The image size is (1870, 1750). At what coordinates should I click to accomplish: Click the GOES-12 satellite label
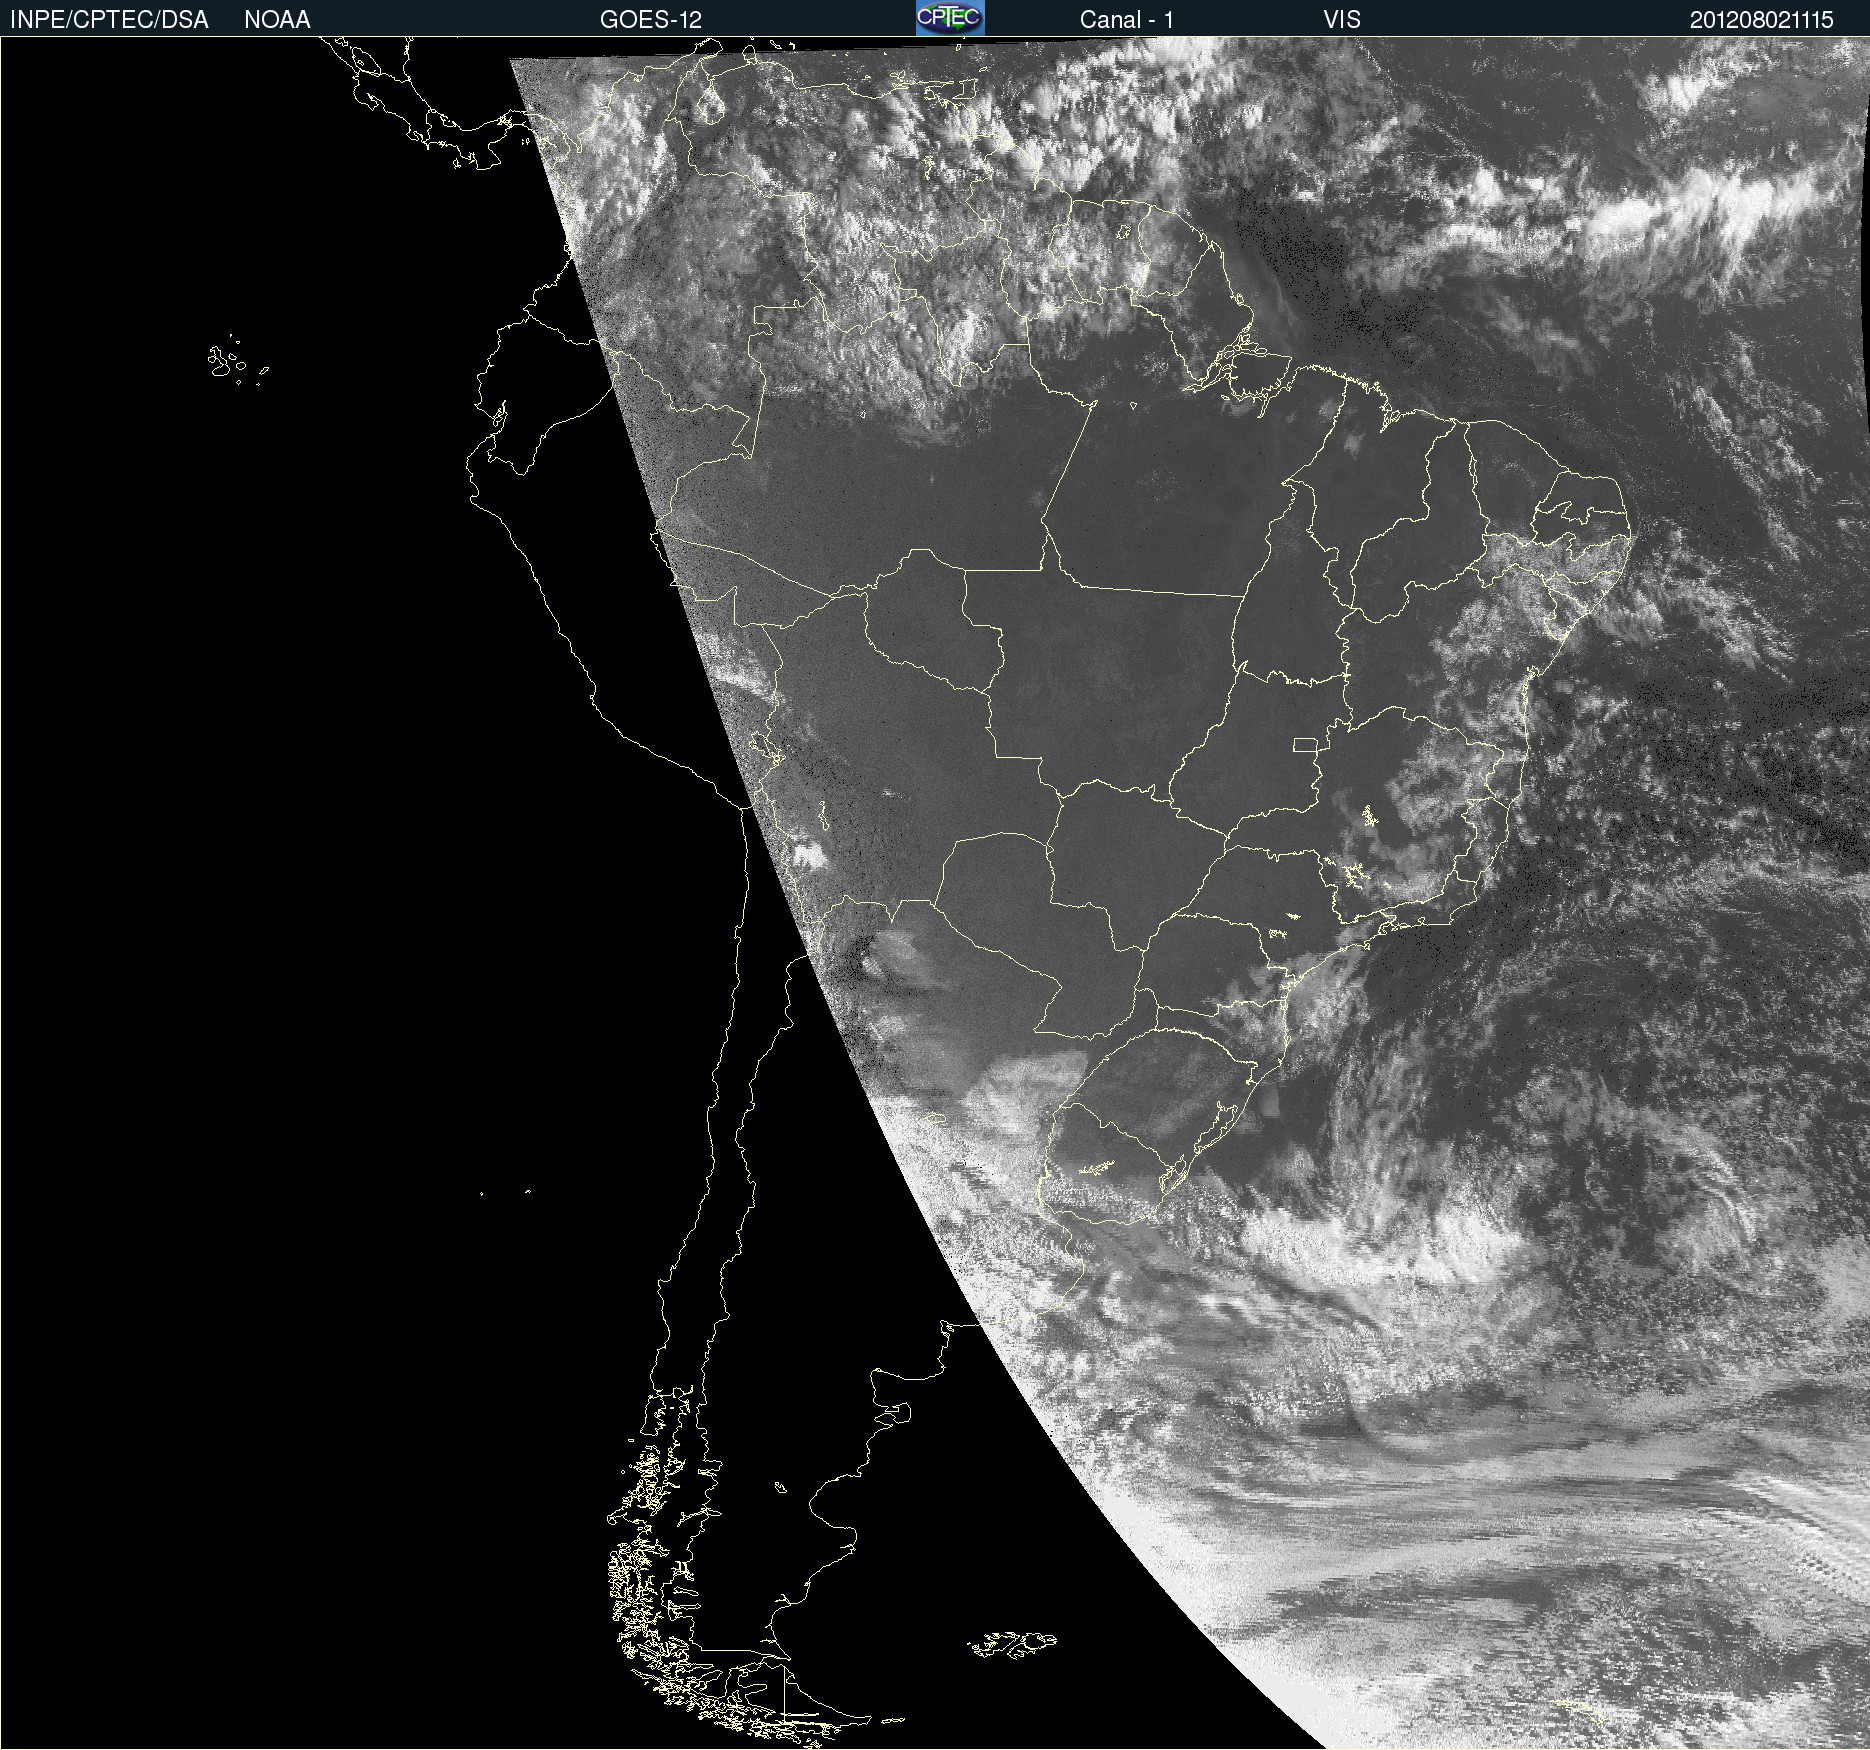pyautogui.click(x=651, y=20)
